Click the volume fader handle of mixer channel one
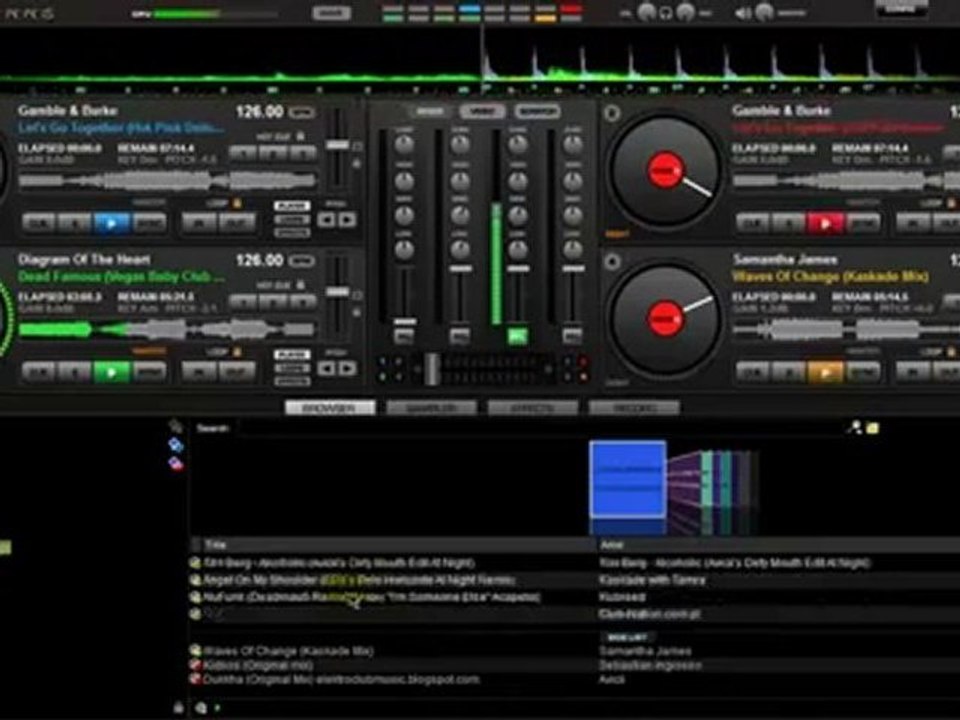Screen dimensions: 960x720 [x=405, y=321]
